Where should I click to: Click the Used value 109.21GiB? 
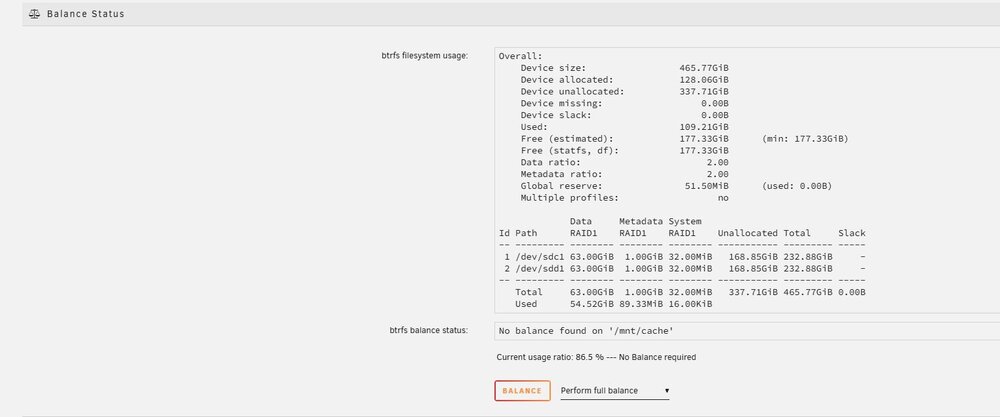point(705,127)
